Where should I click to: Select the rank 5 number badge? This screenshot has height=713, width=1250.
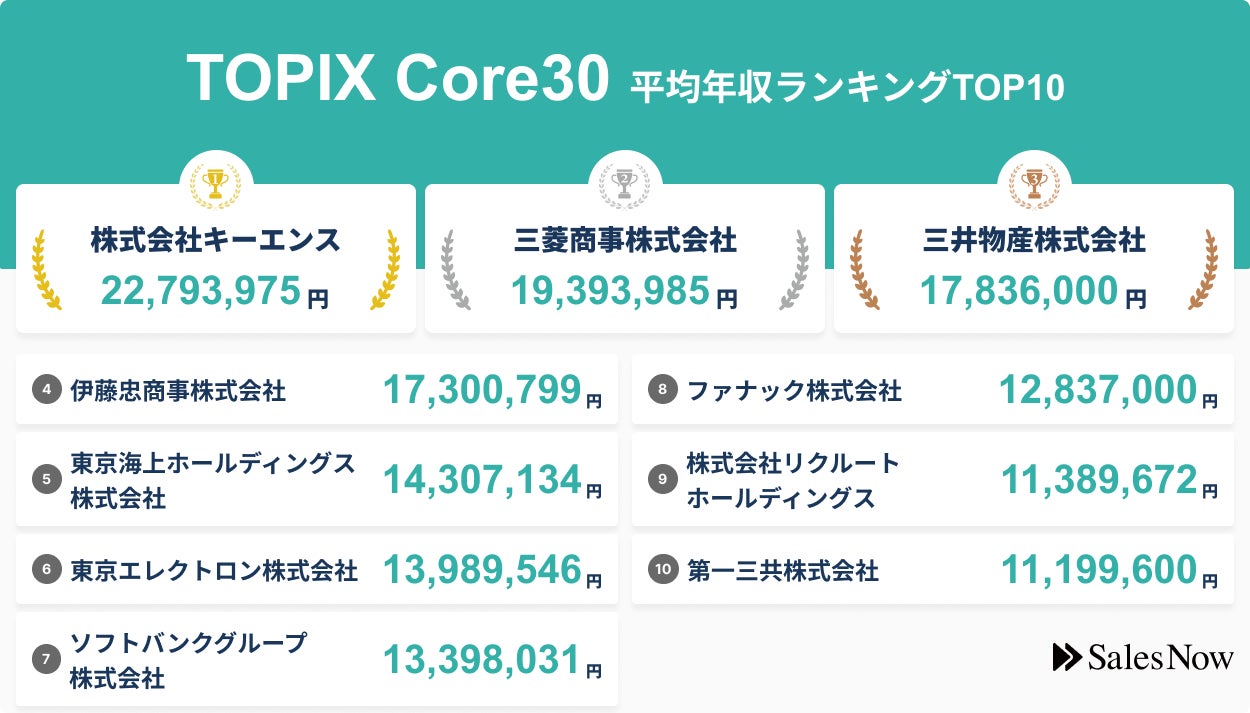click(46, 480)
